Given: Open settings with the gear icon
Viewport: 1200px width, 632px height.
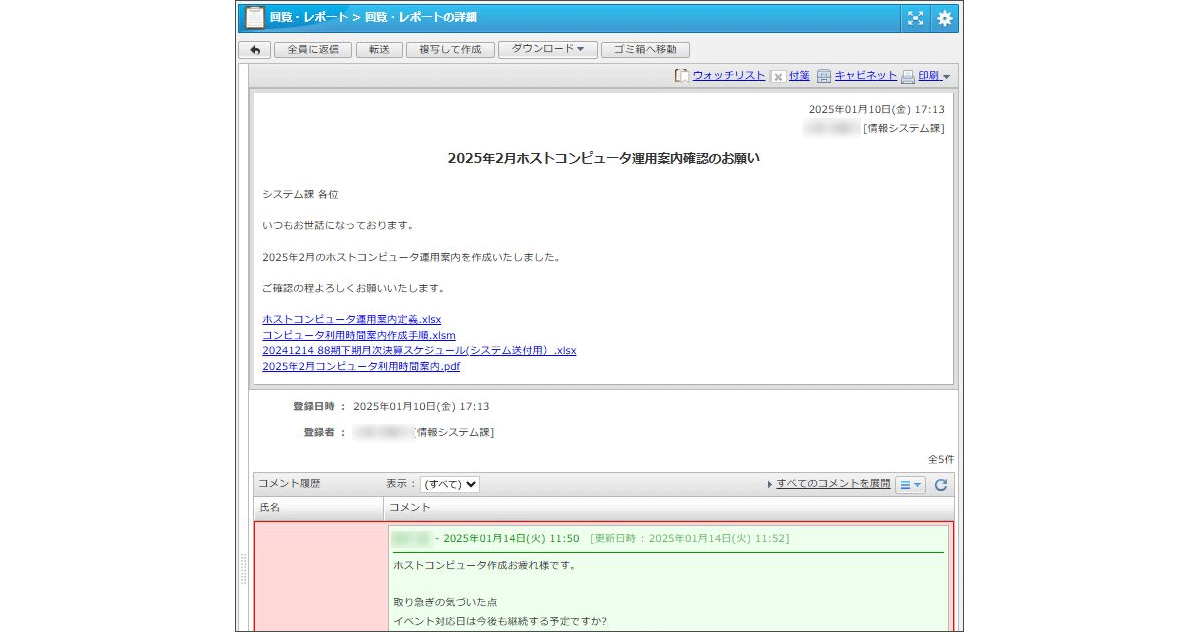Looking at the screenshot, I should [944, 18].
